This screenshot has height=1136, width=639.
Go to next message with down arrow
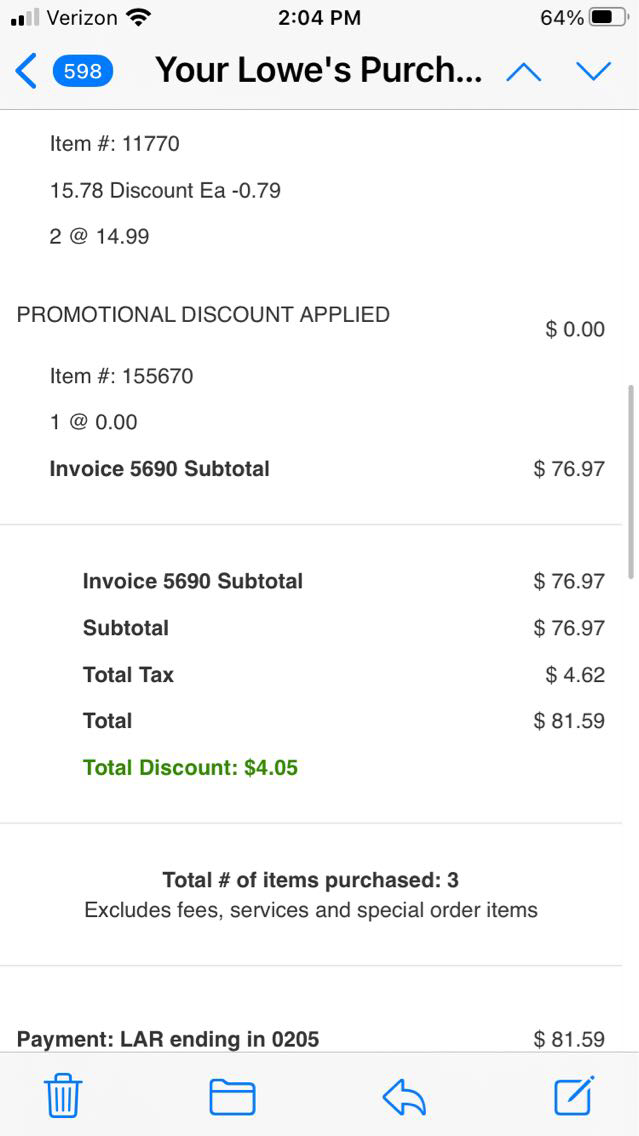pos(593,71)
